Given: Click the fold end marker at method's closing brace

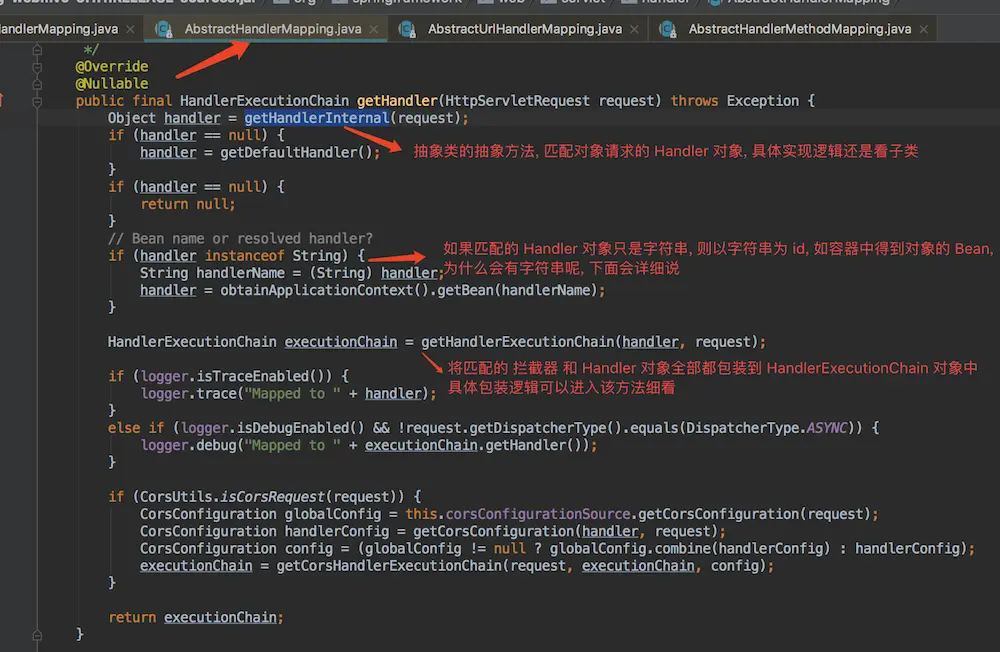Looking at the screenshot, I should (x=37, y=634).
